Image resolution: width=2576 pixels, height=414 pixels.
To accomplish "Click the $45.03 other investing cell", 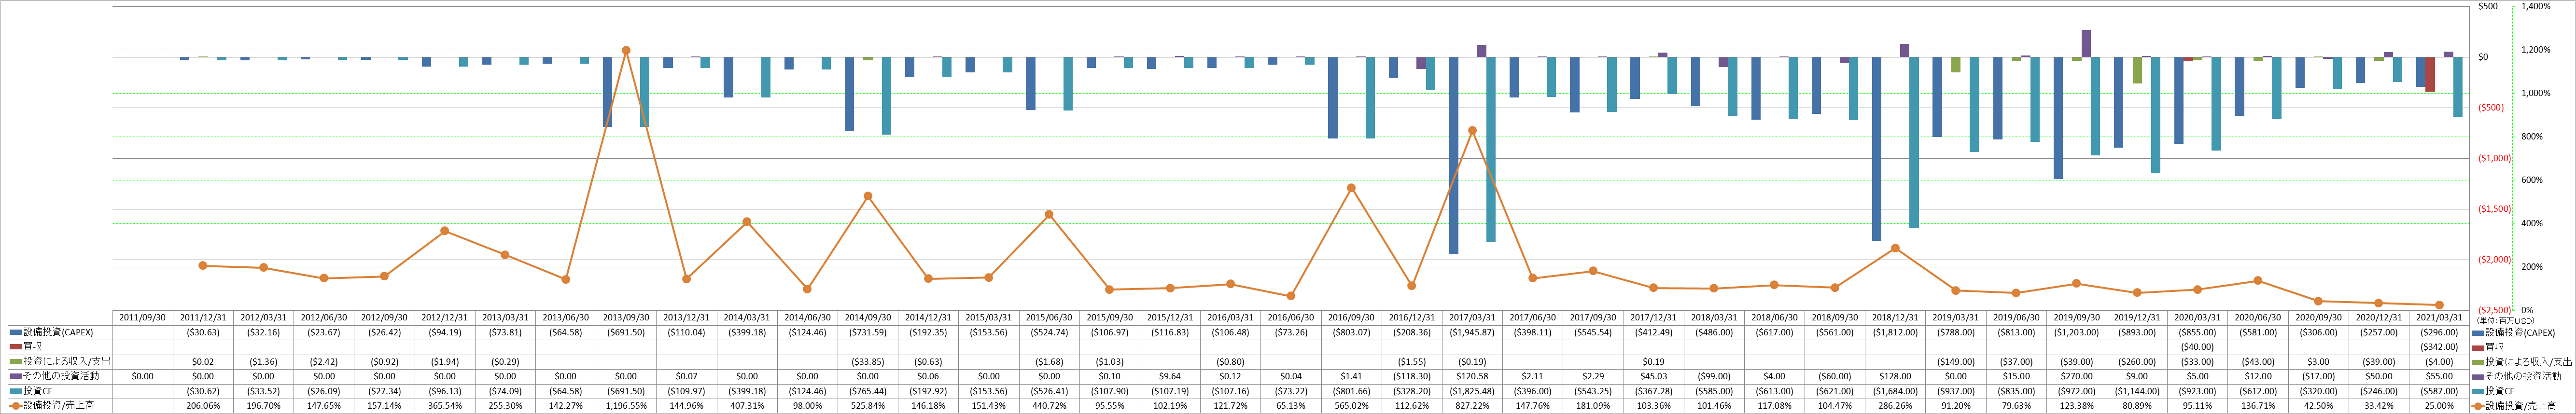I will pyautogui.click(x=1653, y=376).
